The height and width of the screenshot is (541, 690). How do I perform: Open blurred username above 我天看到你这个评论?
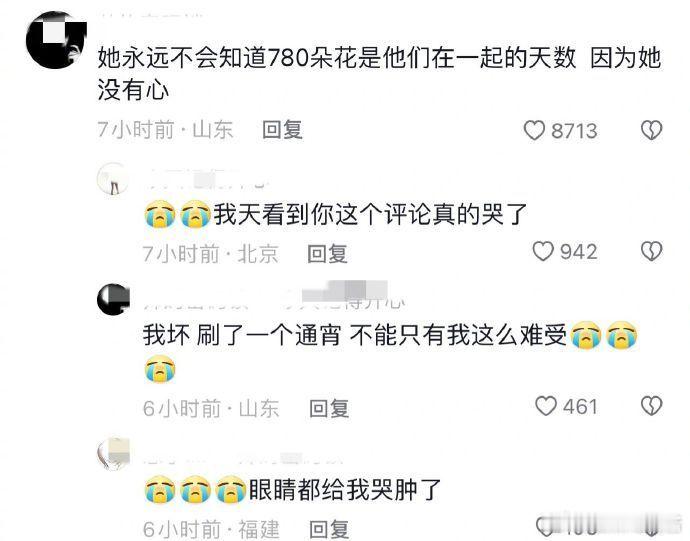[207, 180]
